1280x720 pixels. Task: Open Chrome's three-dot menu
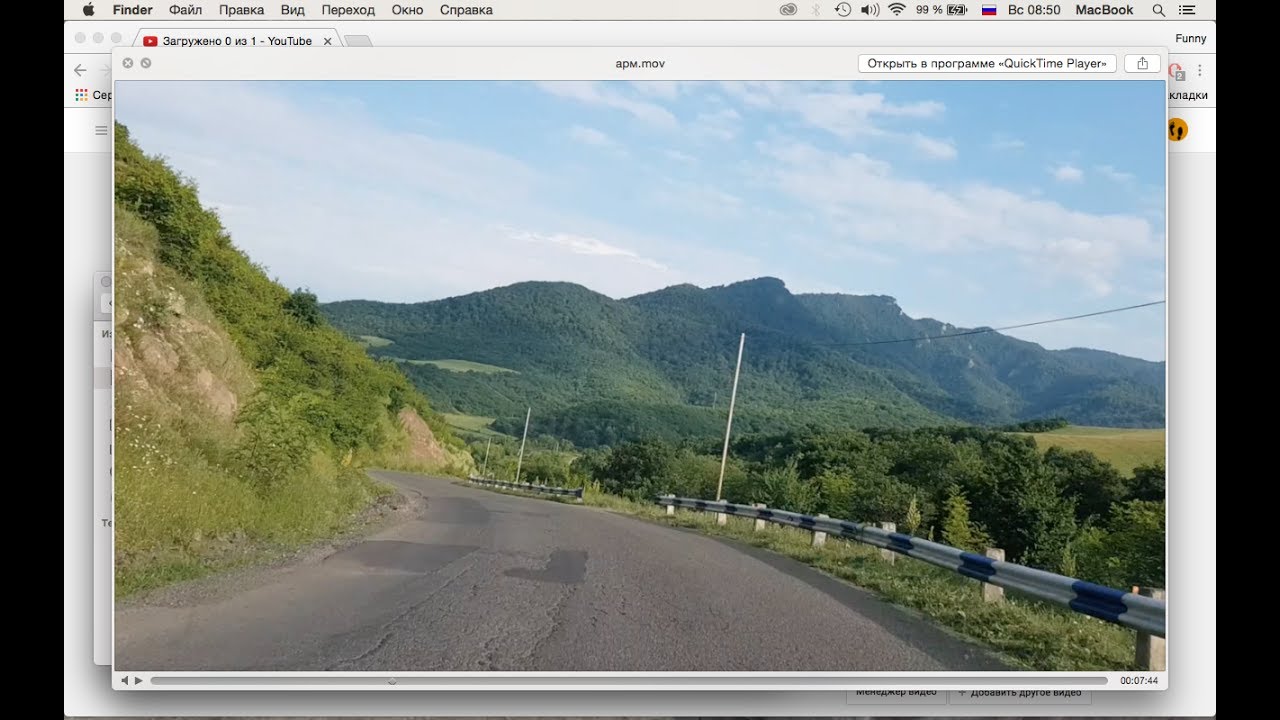point(1199,71)
